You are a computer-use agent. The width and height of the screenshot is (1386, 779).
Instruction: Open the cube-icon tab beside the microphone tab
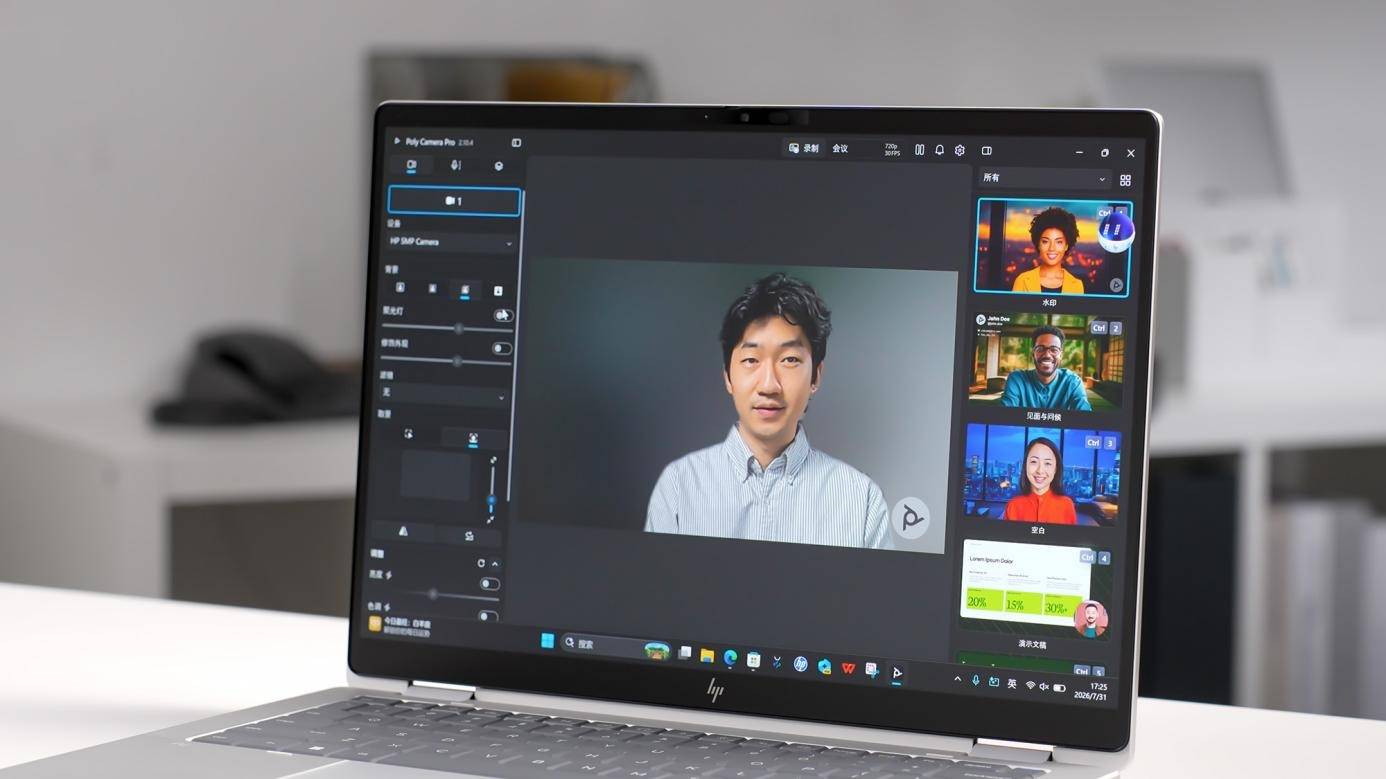[499, 166]
